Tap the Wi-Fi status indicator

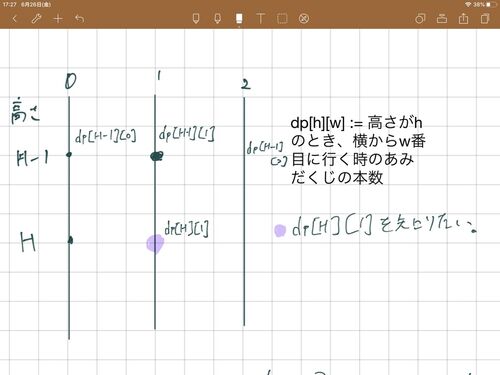pyautogui.click(x=468, y=4)
